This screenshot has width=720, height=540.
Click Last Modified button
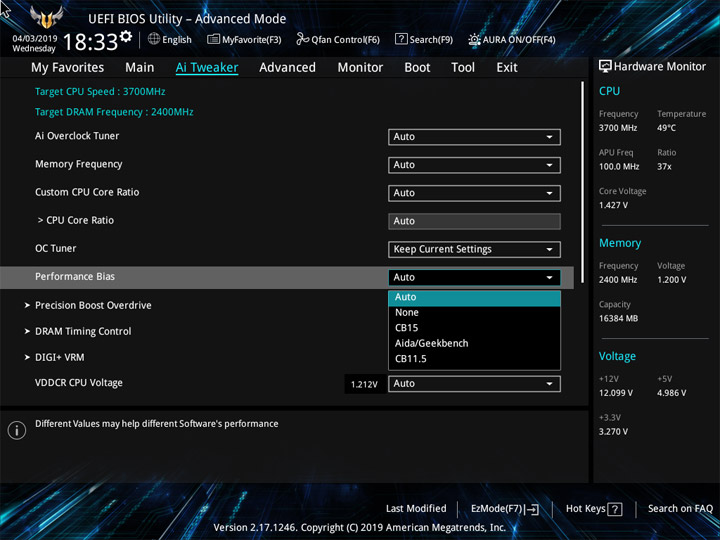pyautogui.click(x=416, y=509)
